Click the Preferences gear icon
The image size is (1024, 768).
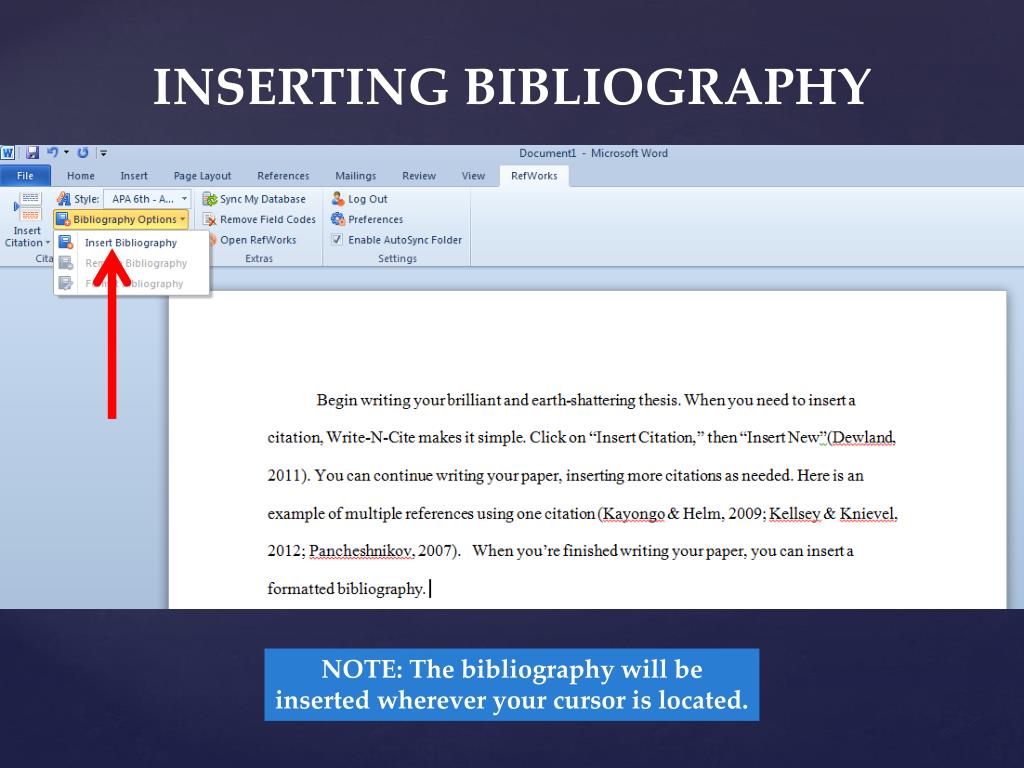(x=338, y=219)
